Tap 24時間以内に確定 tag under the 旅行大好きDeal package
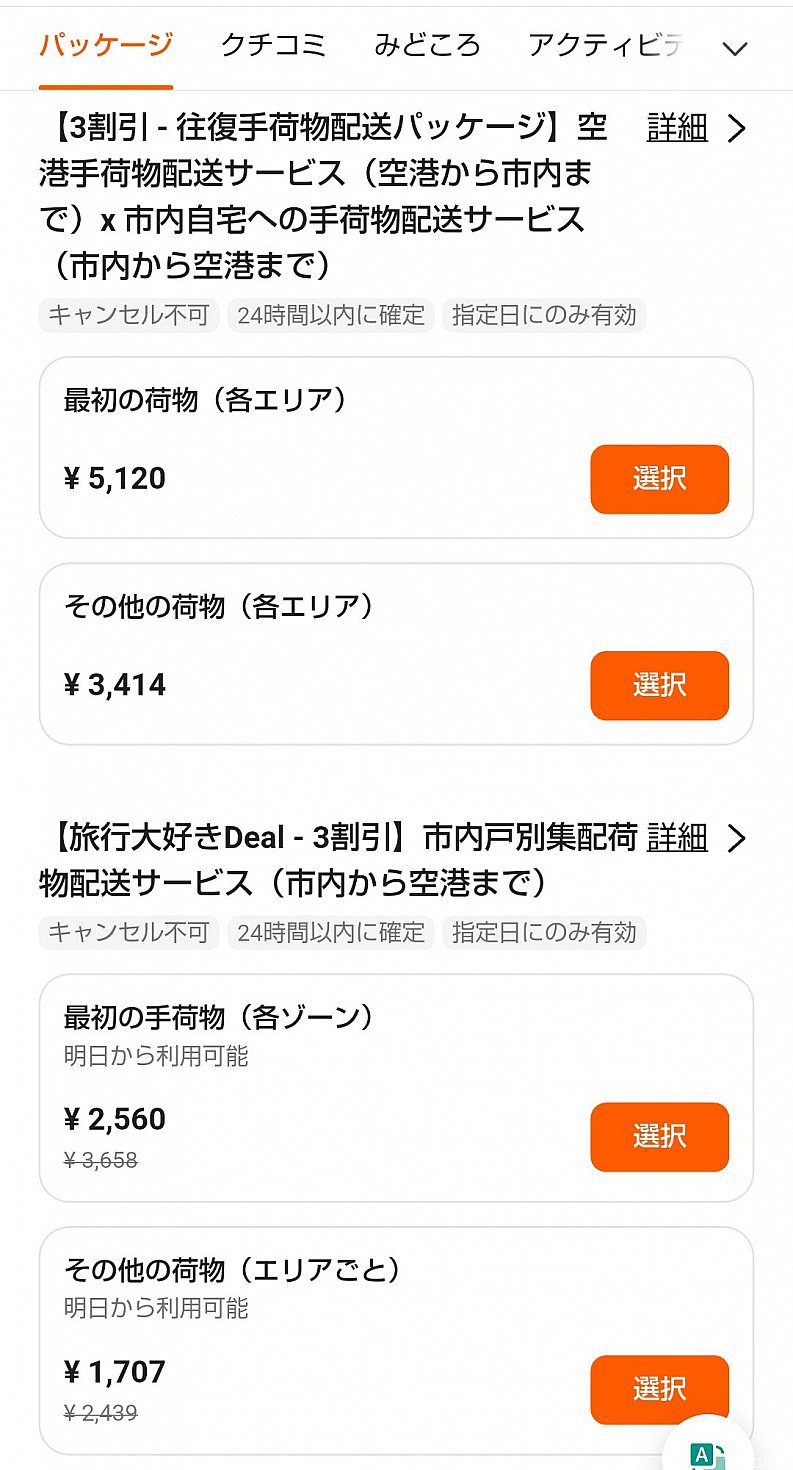Image resolution: width=793 pixels, height=1470 pixels. coord(330,933)
